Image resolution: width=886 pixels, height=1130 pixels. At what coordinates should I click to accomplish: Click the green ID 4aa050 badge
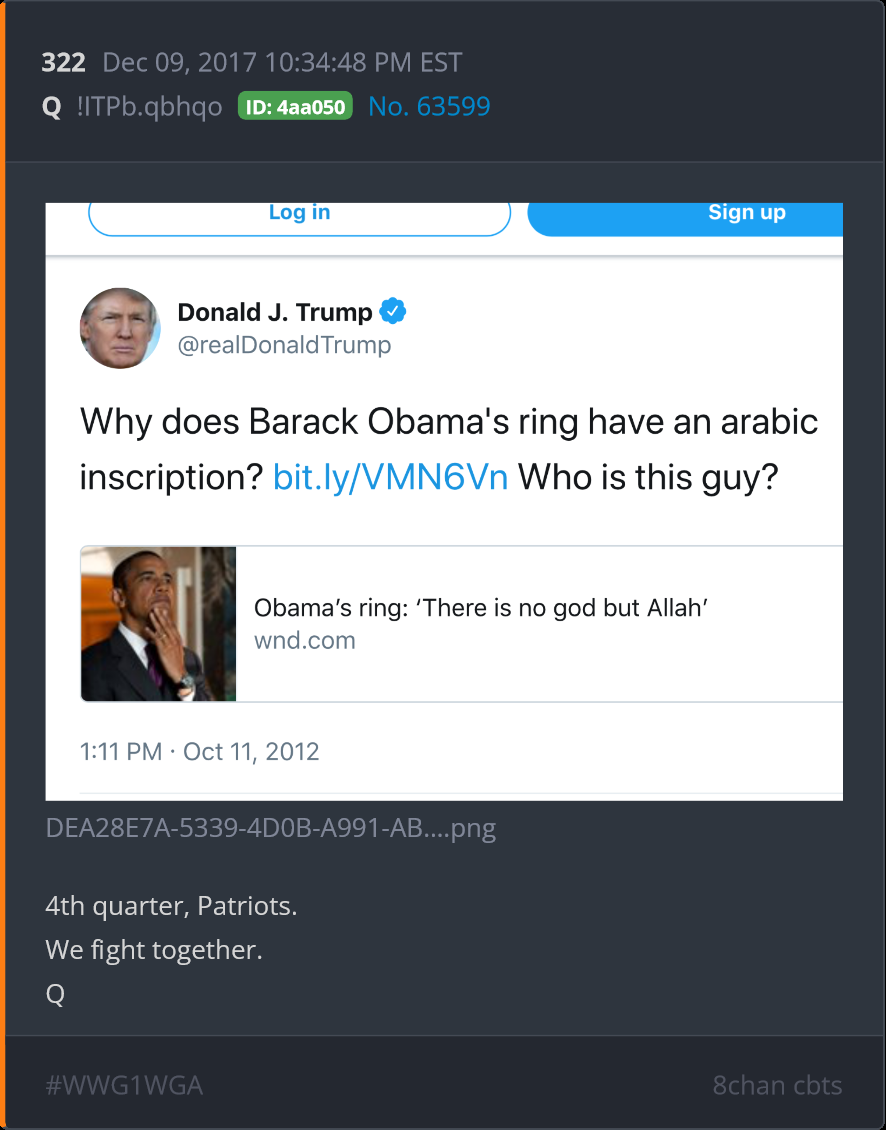coord(295,107)
